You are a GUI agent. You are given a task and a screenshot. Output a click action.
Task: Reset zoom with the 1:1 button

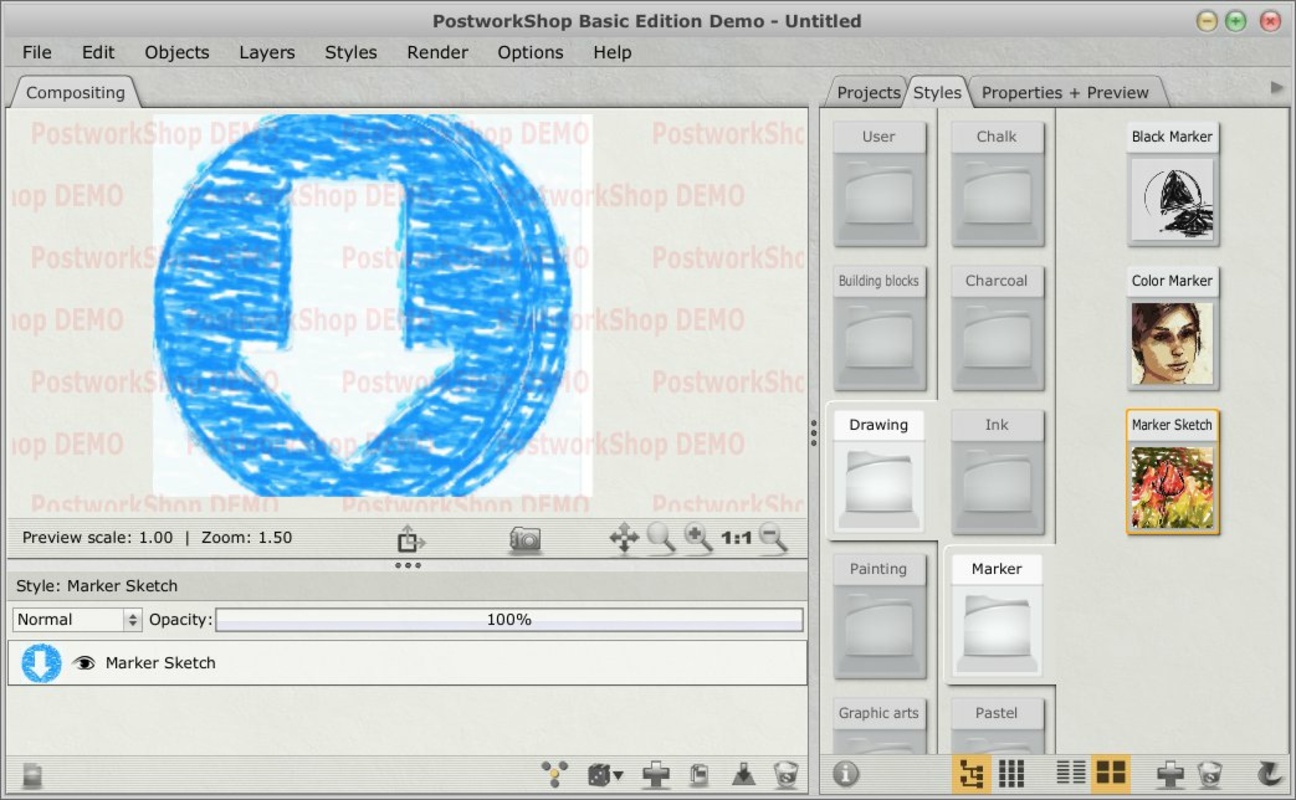[736, 539]
